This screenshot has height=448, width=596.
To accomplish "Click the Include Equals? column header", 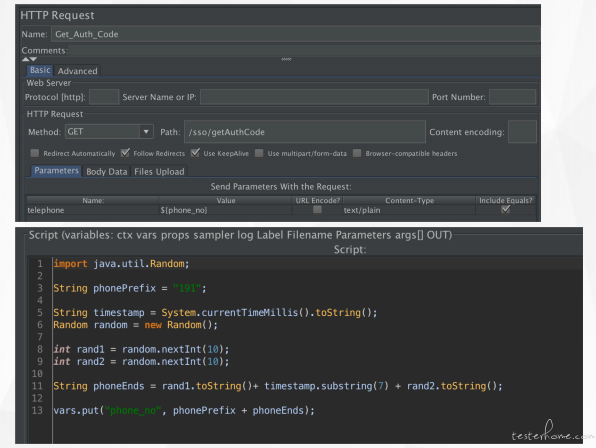I will coord(506,200).
